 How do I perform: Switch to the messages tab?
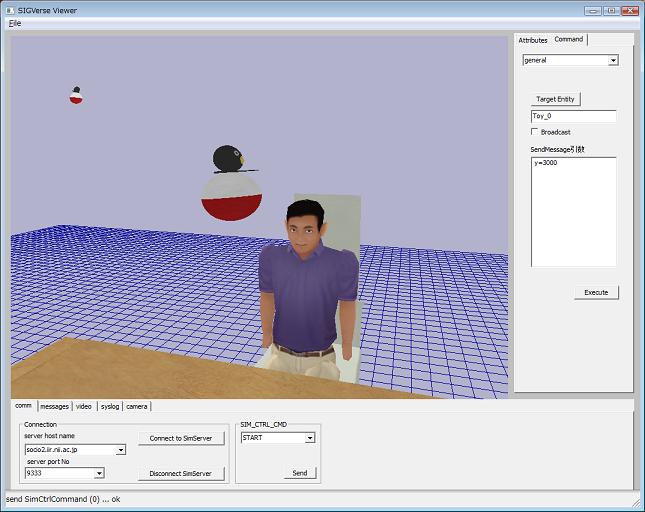click(54, 406)
